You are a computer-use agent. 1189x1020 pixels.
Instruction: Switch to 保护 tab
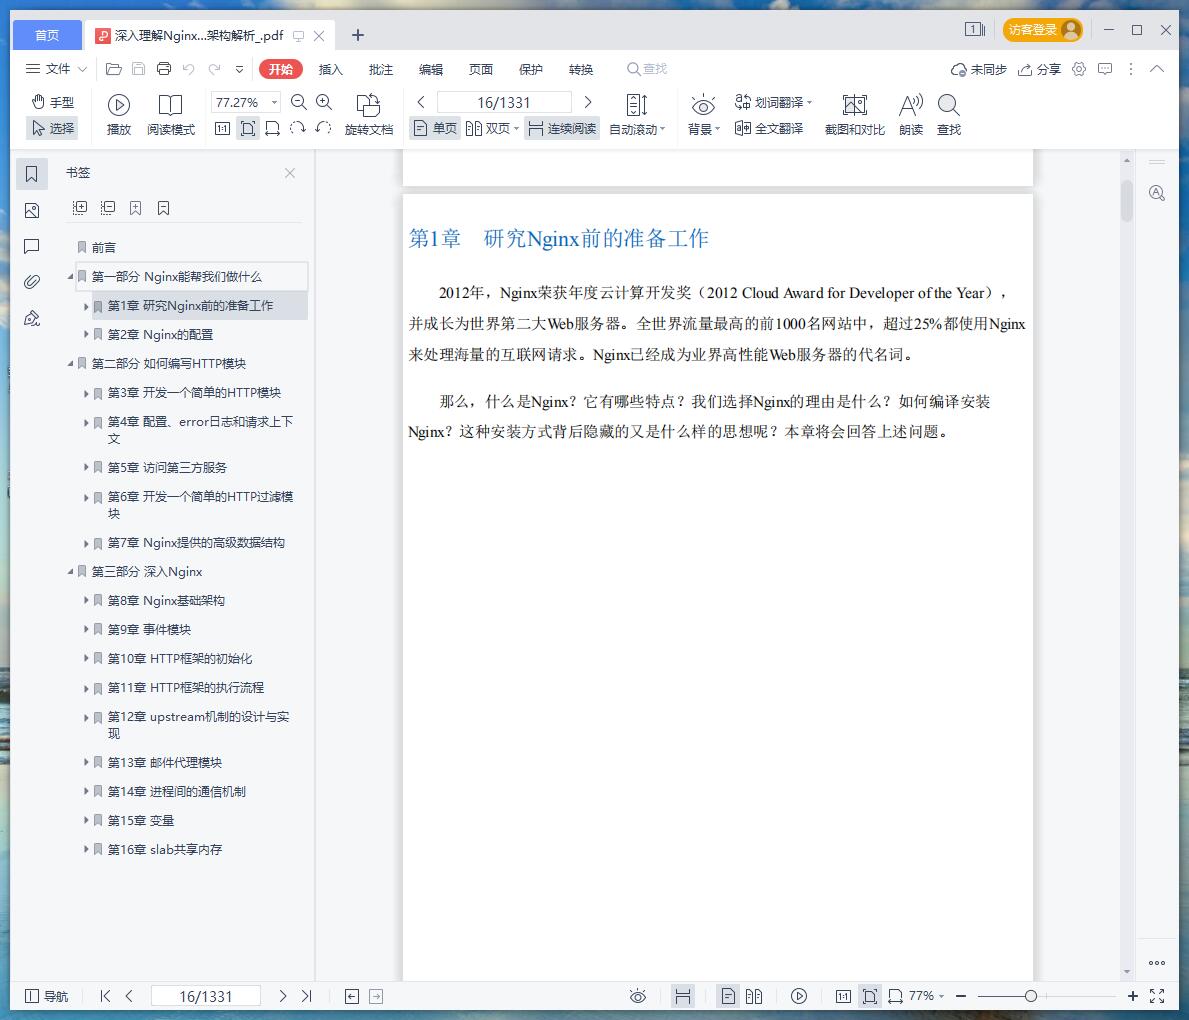pos(531,70)
